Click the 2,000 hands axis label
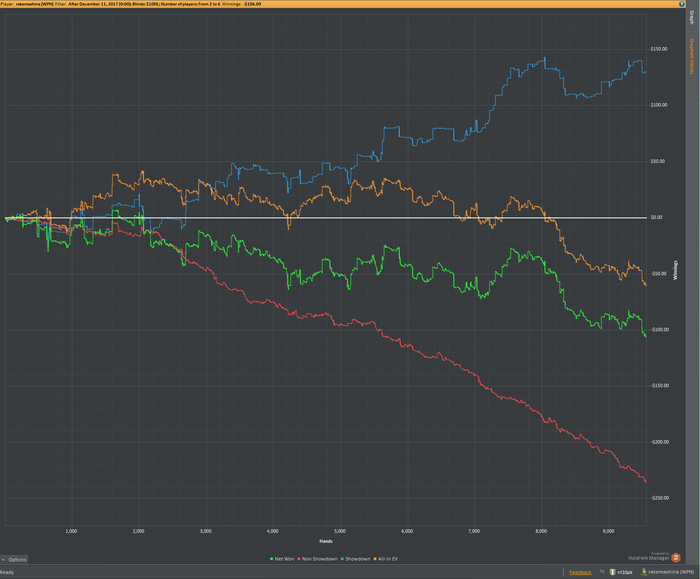The image size is (700, 579). pos(138,531)
